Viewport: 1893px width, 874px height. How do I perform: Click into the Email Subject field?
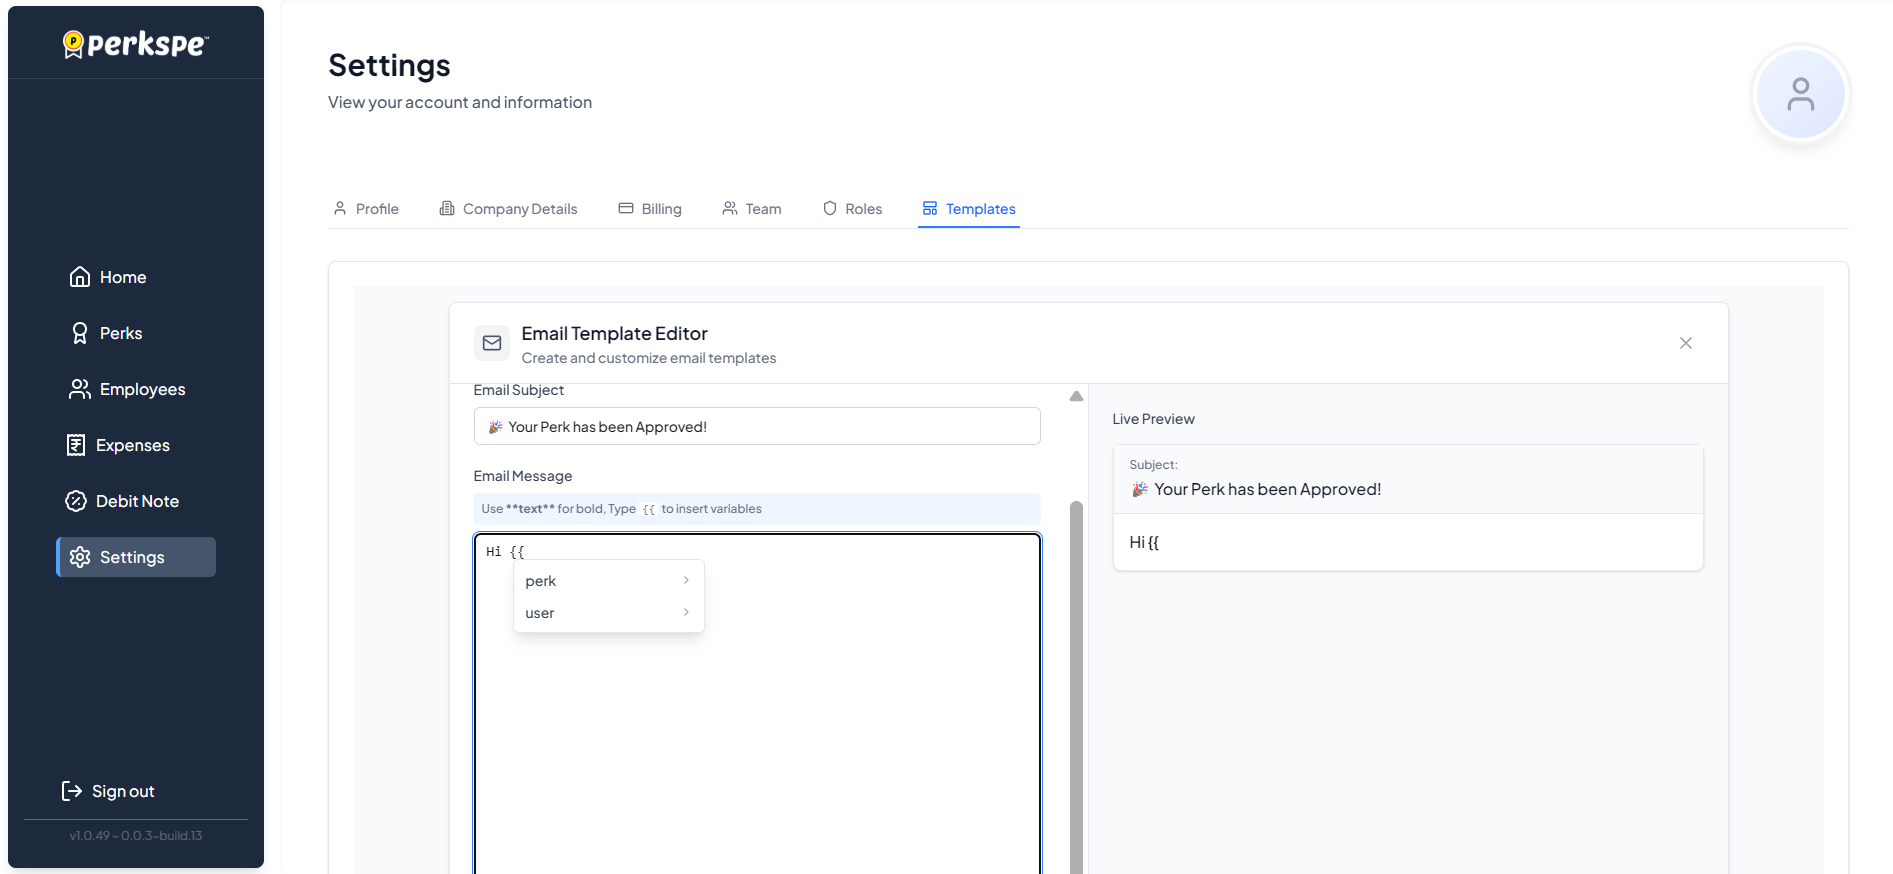757,426
